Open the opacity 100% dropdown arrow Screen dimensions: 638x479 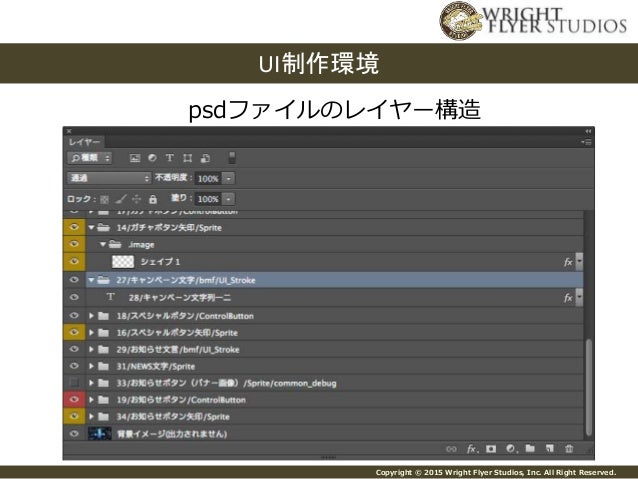coord(229,179)
